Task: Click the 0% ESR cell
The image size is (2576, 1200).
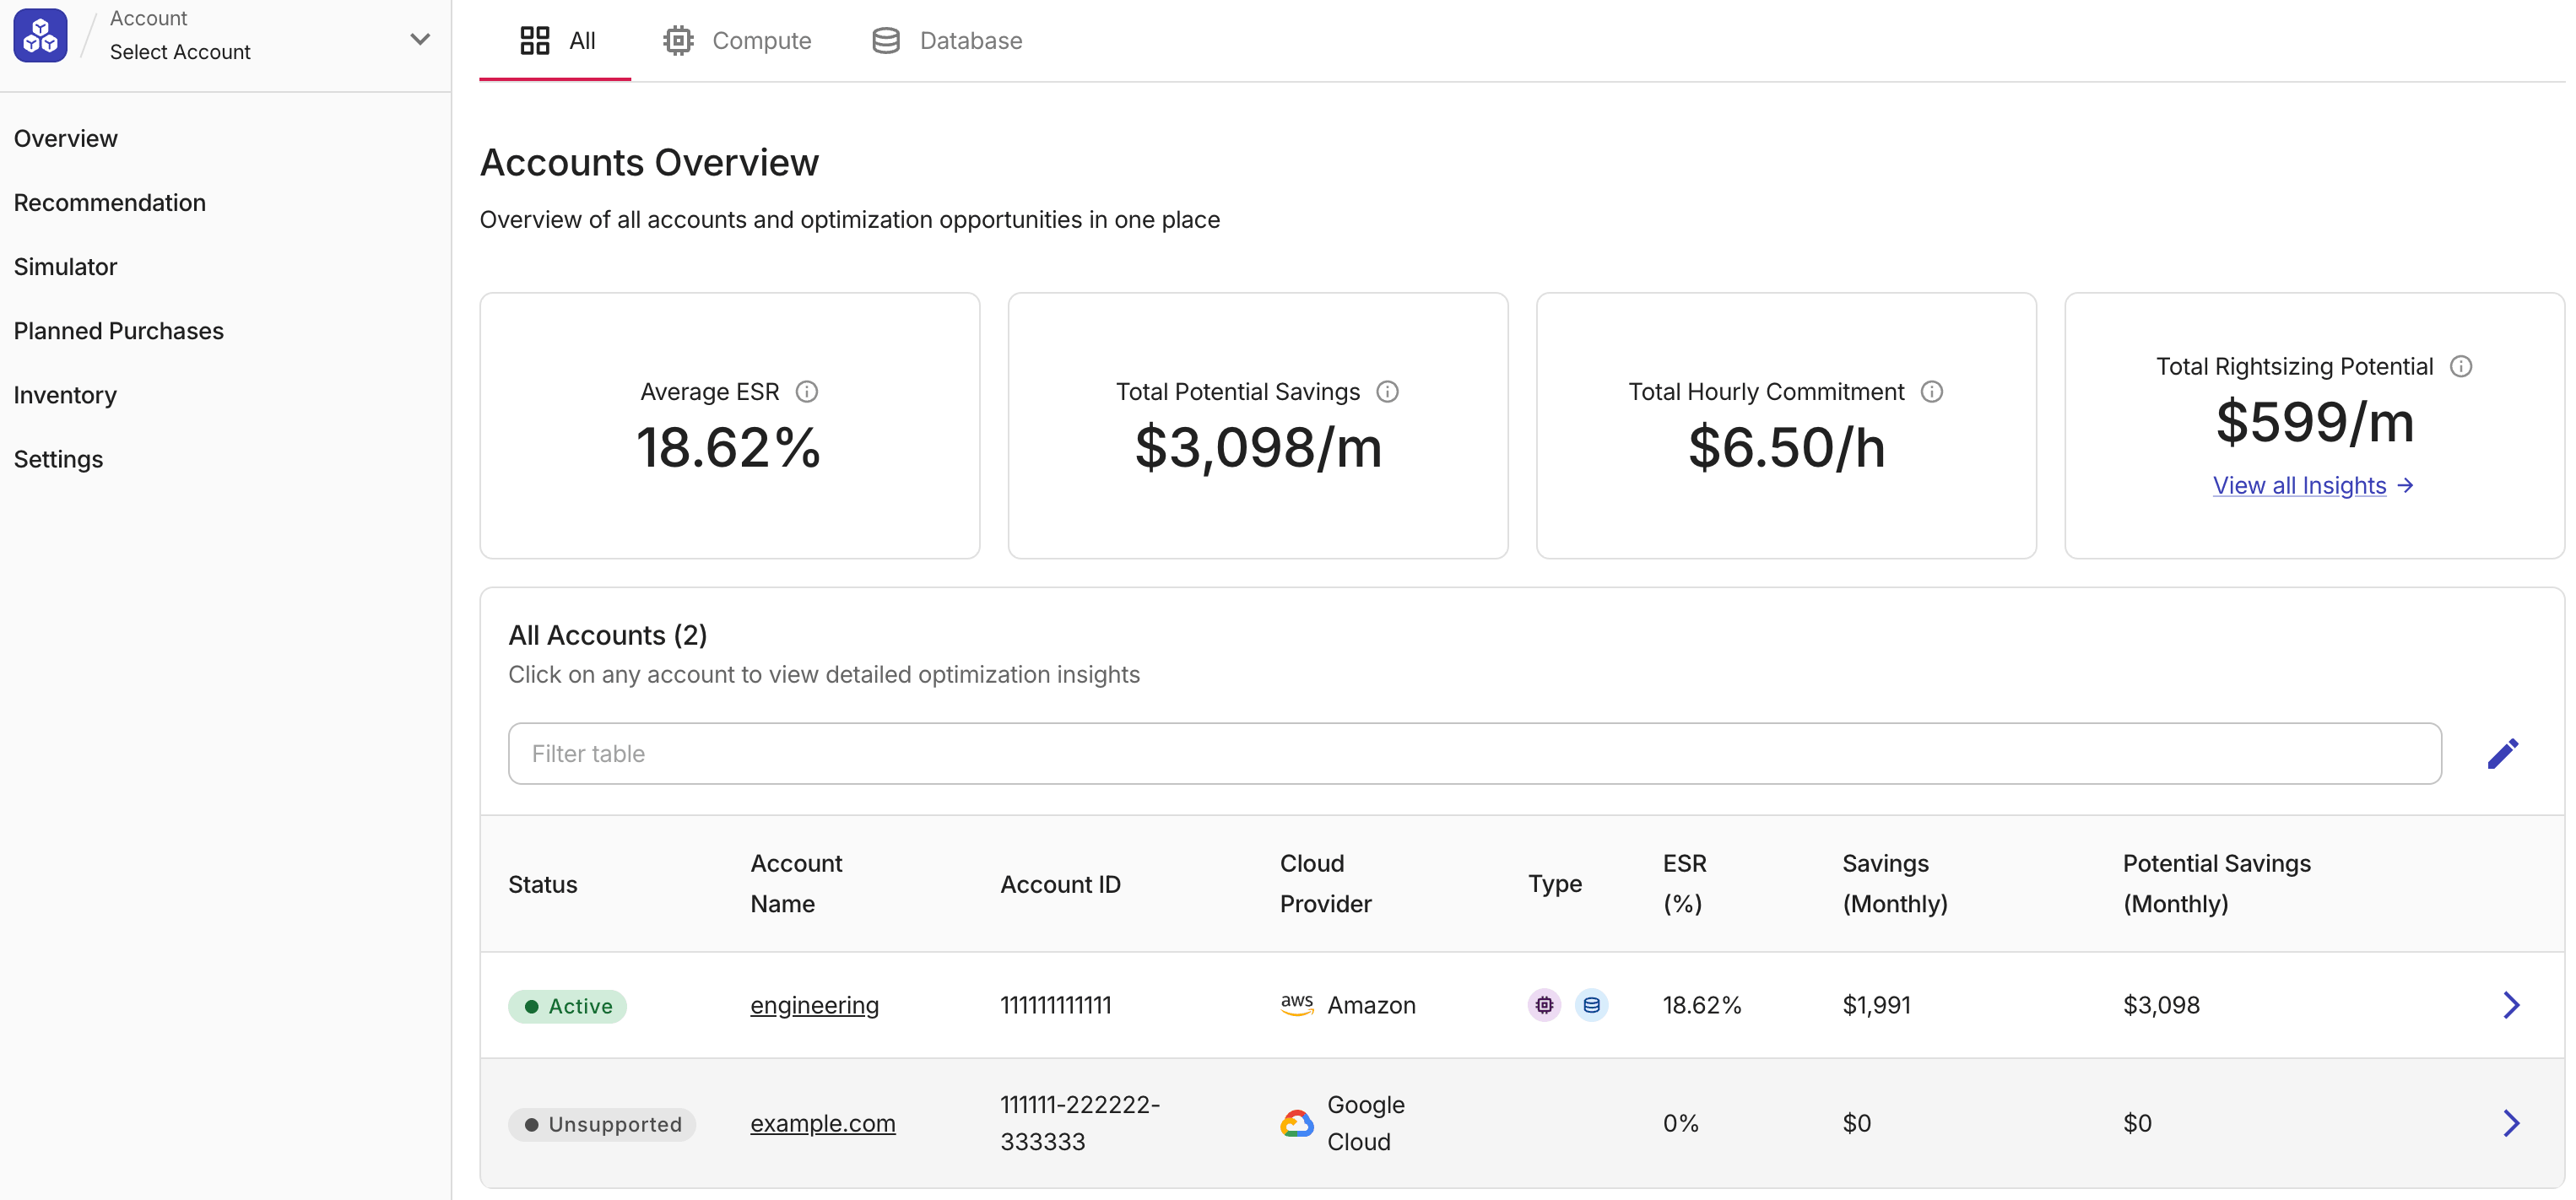Action: pyautogui.click(x=1681, y=1123)
